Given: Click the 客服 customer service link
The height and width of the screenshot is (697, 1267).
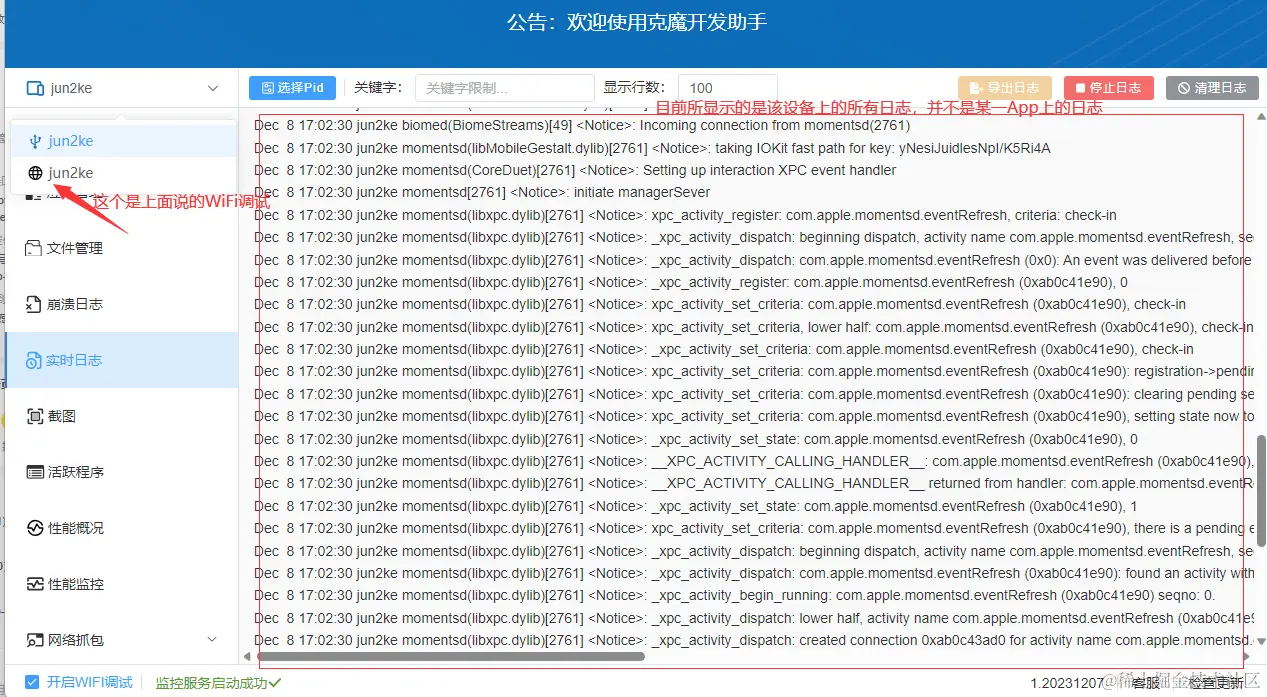Looking at the screenshot, I should click(x=1146, y=682).
